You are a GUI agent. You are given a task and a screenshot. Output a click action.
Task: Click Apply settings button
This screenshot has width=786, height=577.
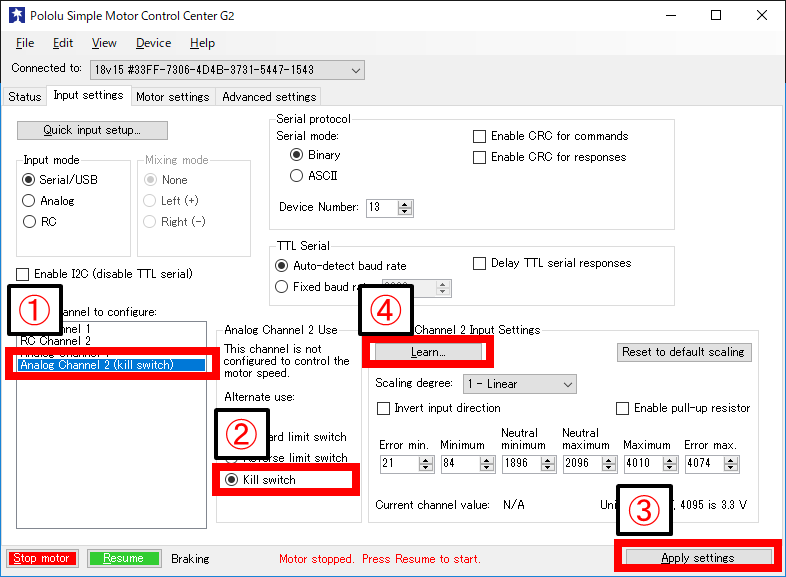(698, 558)
